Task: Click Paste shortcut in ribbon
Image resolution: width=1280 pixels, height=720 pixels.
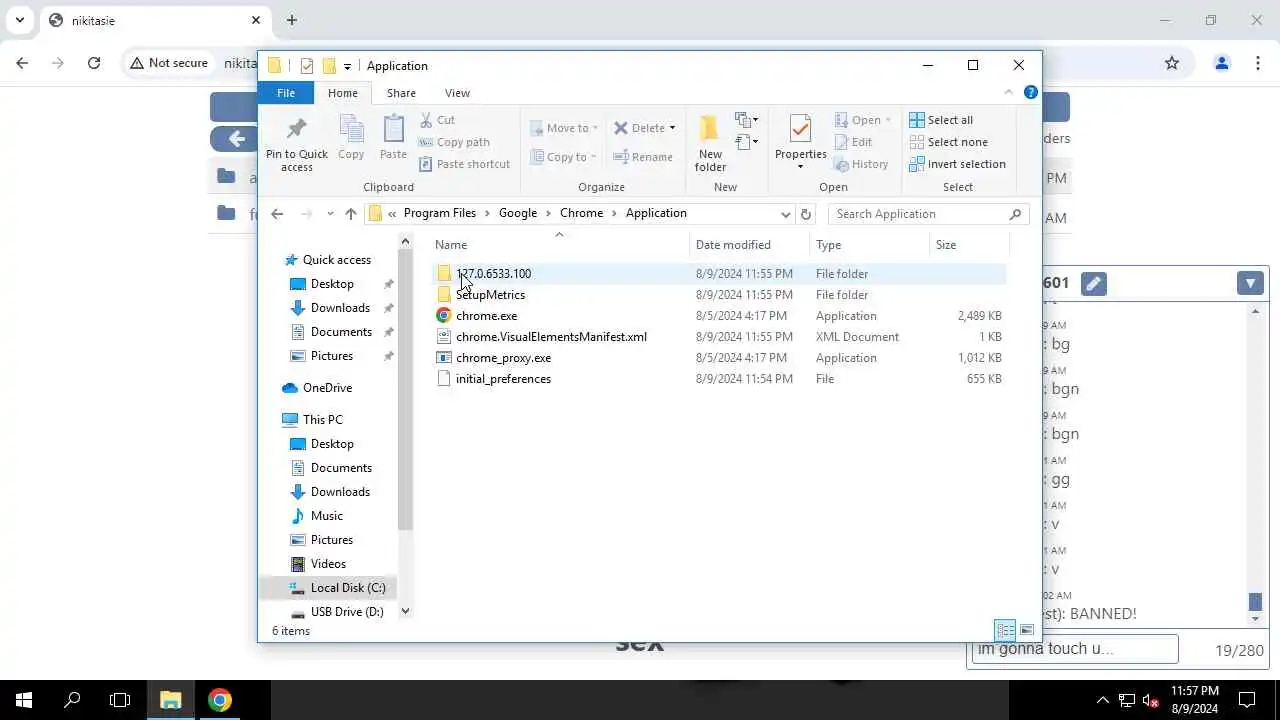Action: pyautogui.click(x=464, y=164)
